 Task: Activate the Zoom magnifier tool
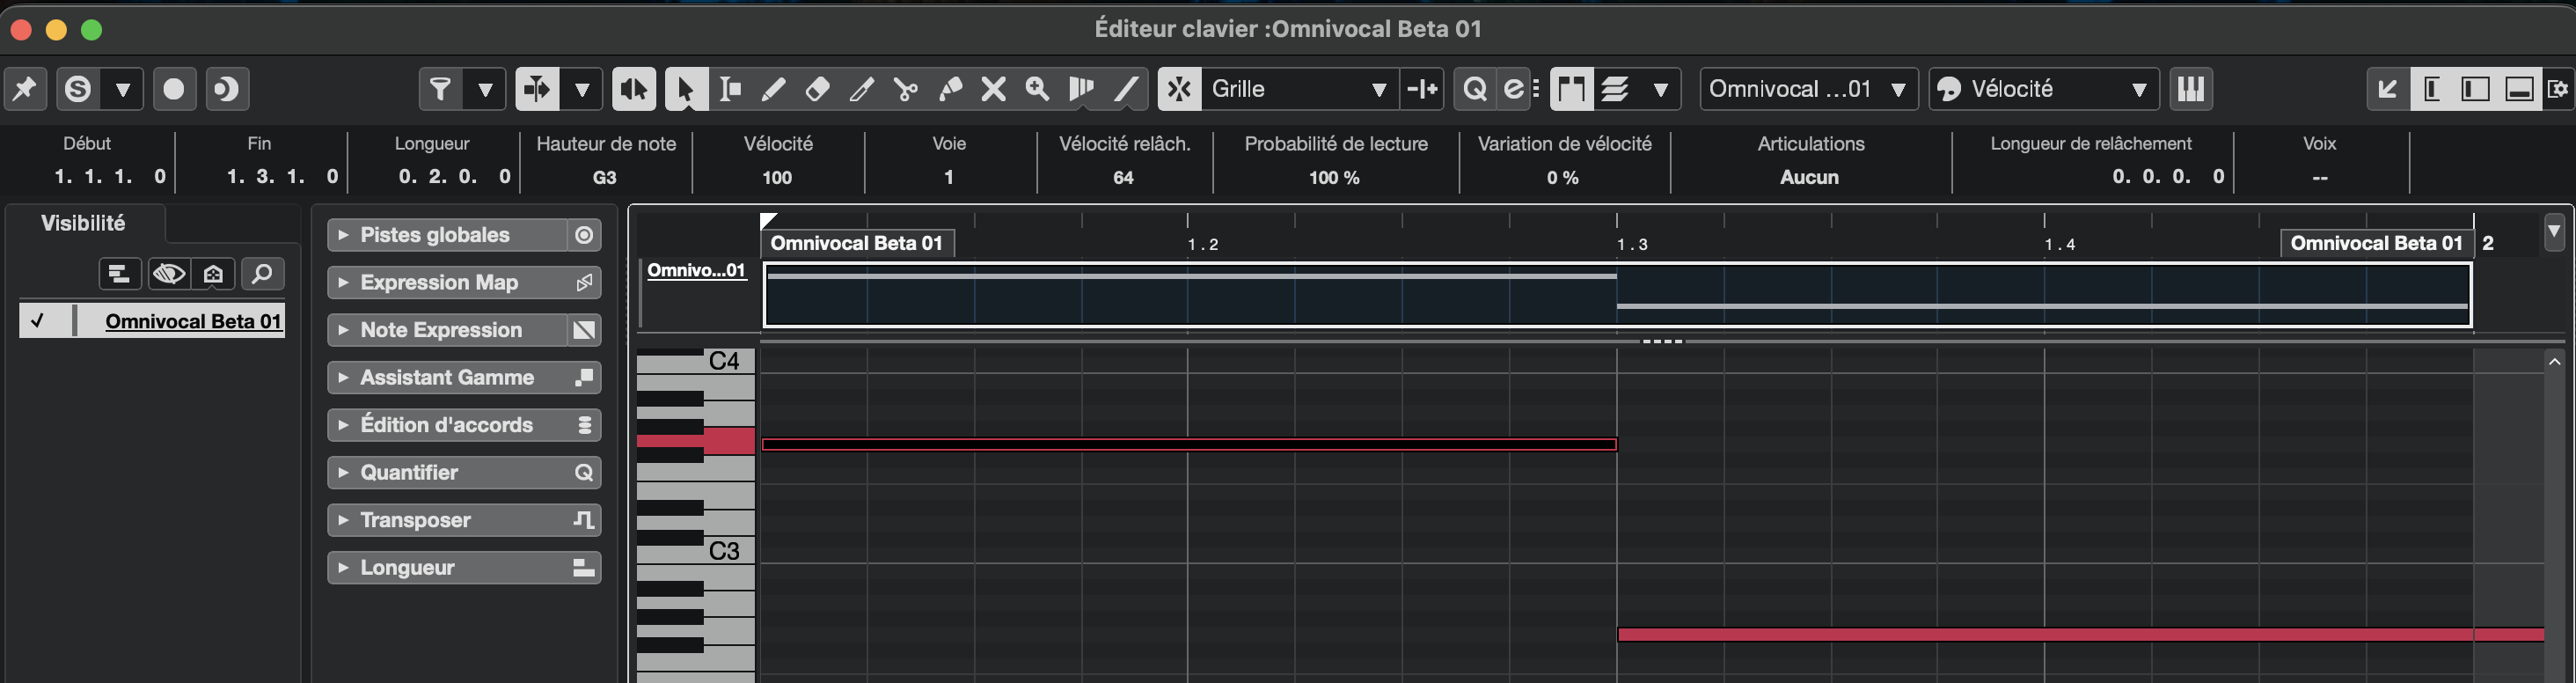(x=1037, y=89)
